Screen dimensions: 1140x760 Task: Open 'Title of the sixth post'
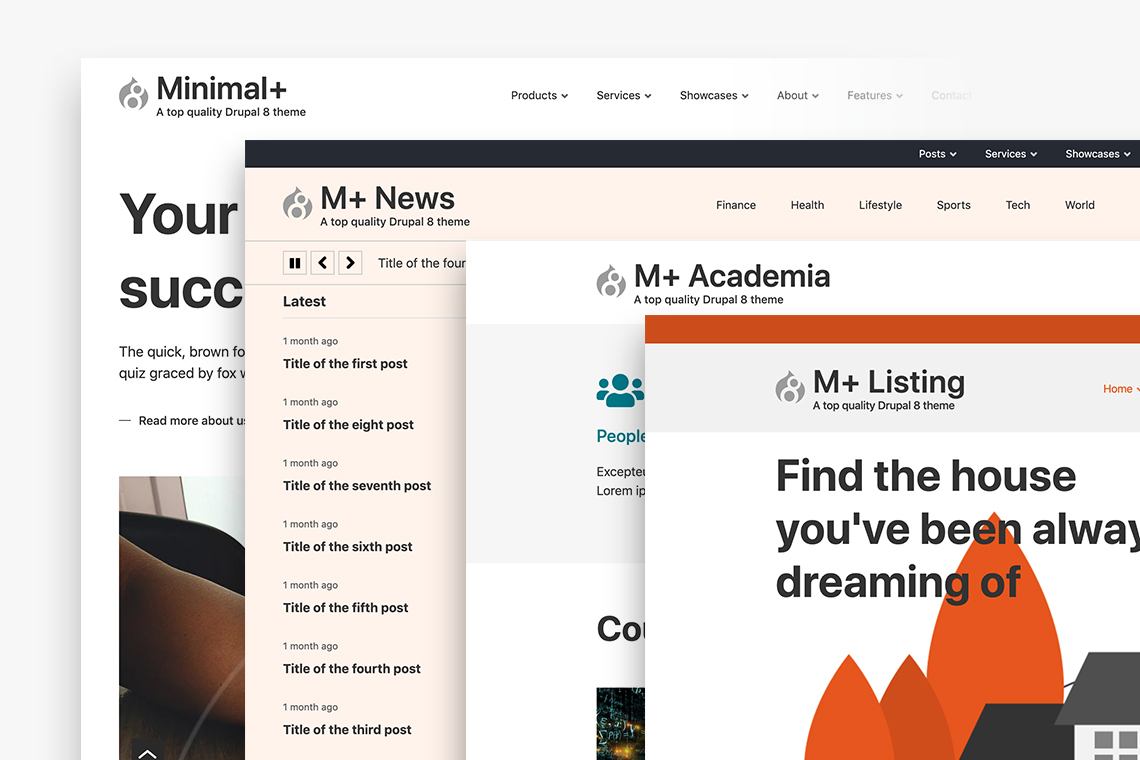(347, 547)
